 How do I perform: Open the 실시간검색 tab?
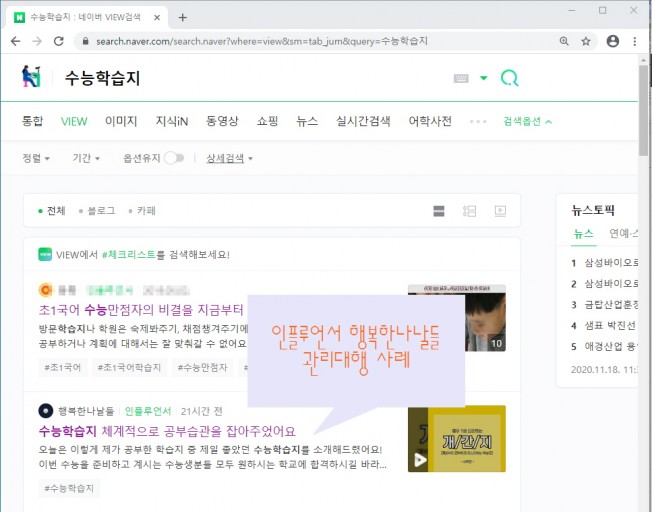tap(363, 121)
